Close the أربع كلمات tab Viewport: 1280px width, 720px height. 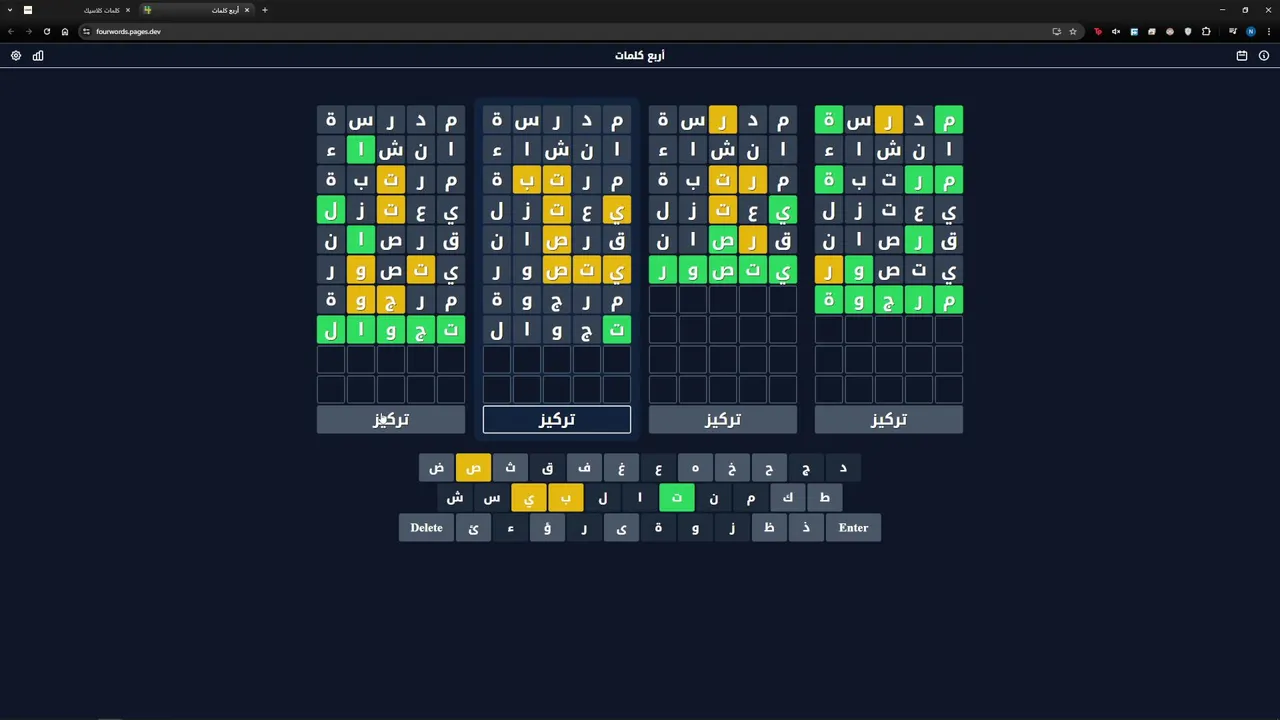(247, 10)
